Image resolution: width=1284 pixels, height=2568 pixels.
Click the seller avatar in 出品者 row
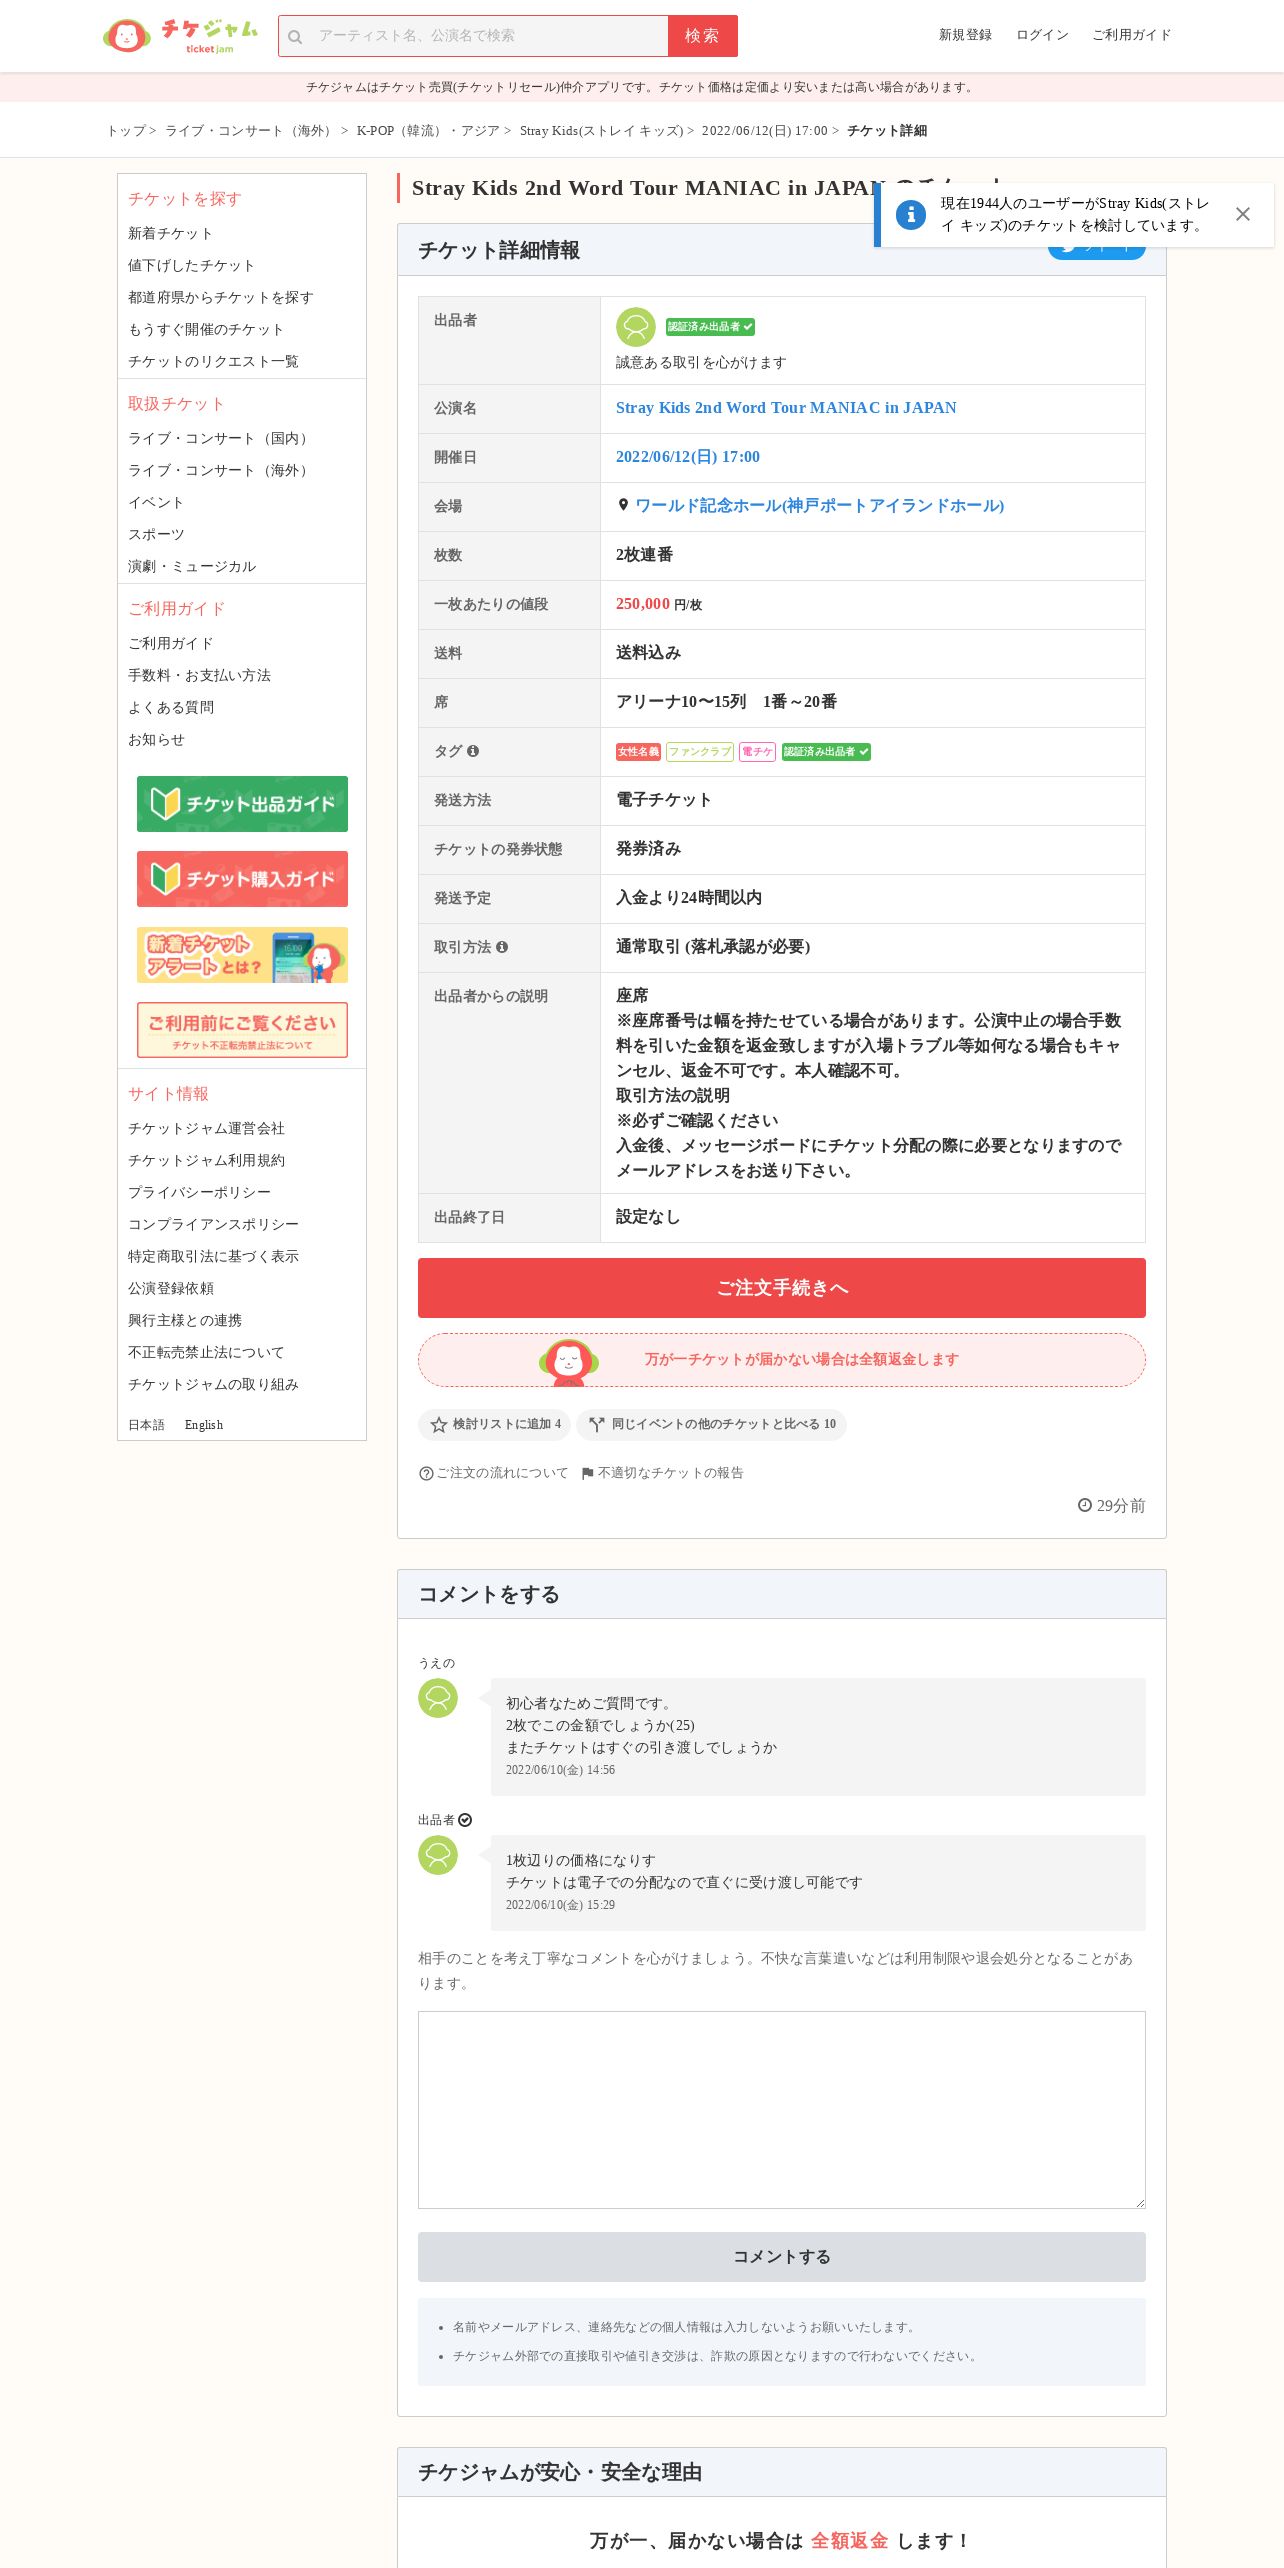pyautogui.click(x=636, y=327)
